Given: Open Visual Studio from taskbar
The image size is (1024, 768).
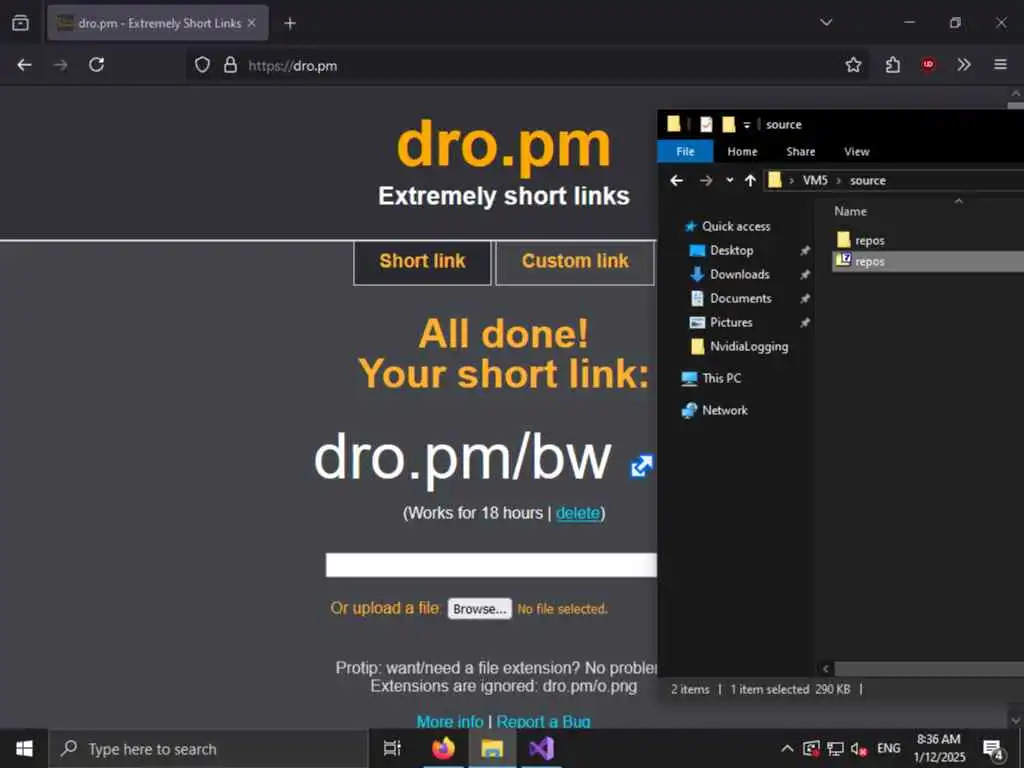Looking at the screenshot, I should click(541, 749).
